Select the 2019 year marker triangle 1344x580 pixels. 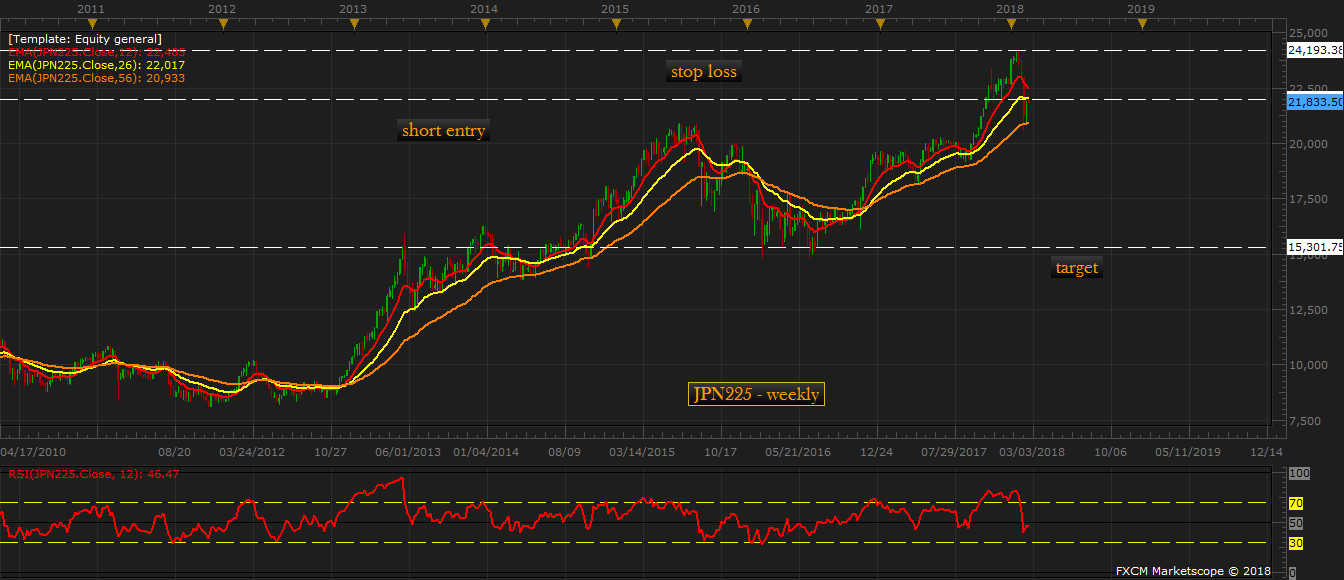(1140, 23)
